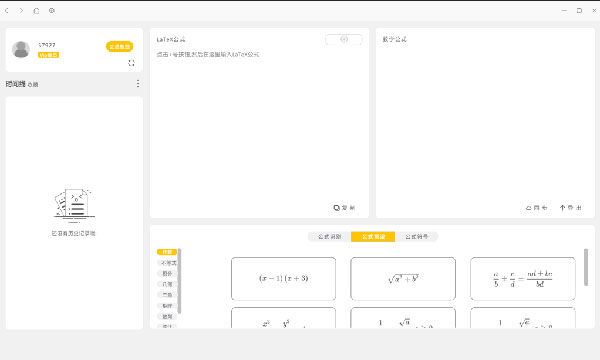Go back with the left arrow icon

pos(7,11)
